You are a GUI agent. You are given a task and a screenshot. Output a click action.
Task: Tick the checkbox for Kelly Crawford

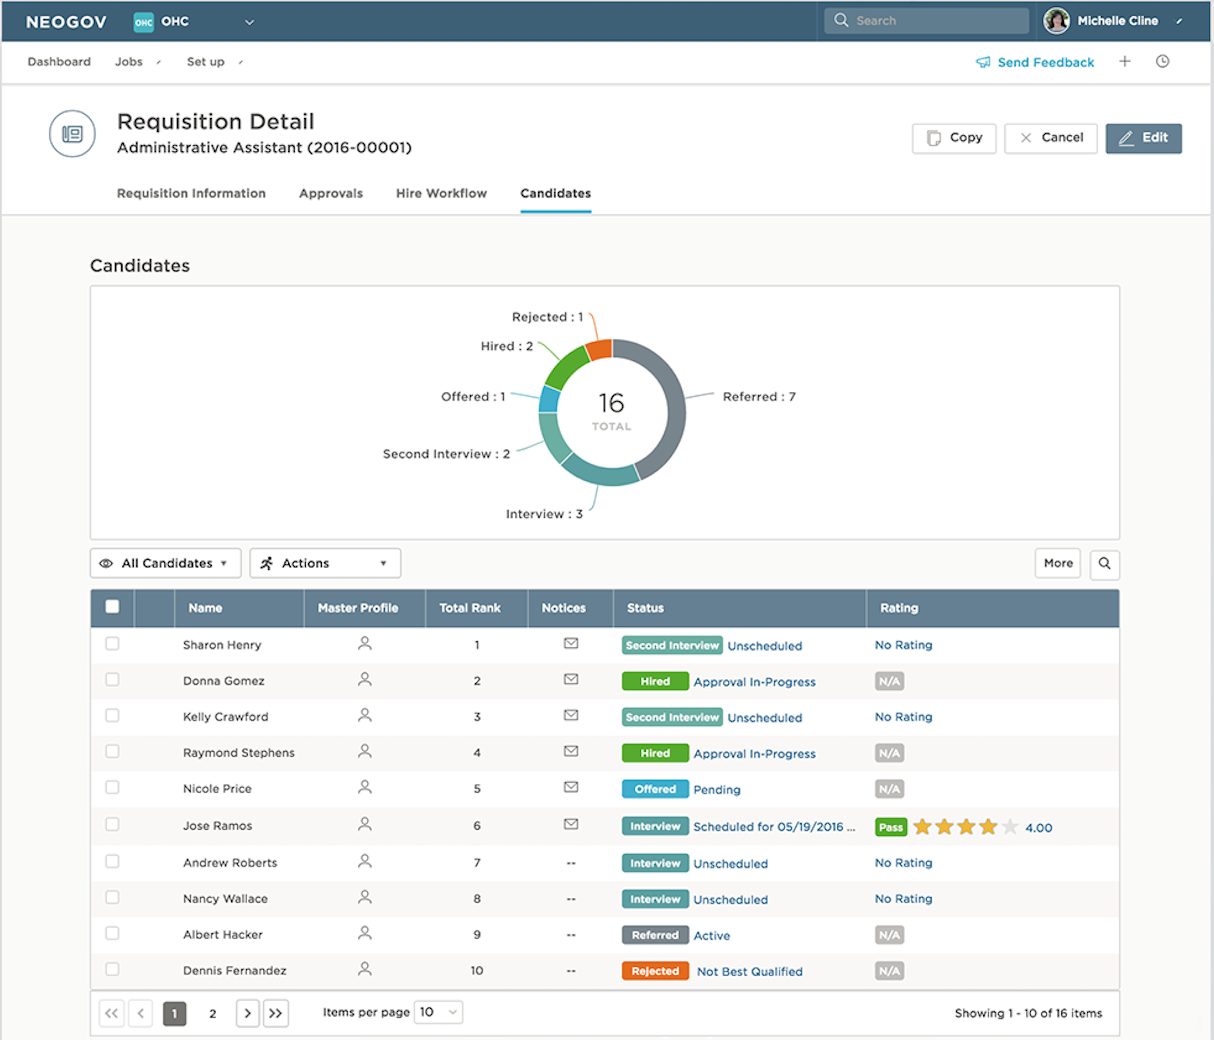coord(112,716)
